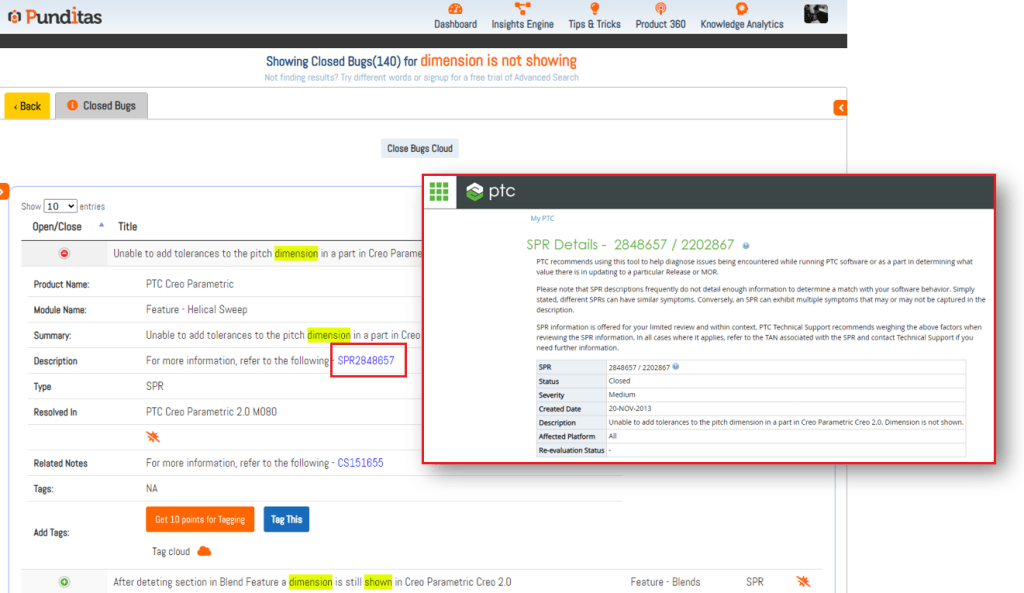Open the Dashboard from top navigation

[455, 16]
